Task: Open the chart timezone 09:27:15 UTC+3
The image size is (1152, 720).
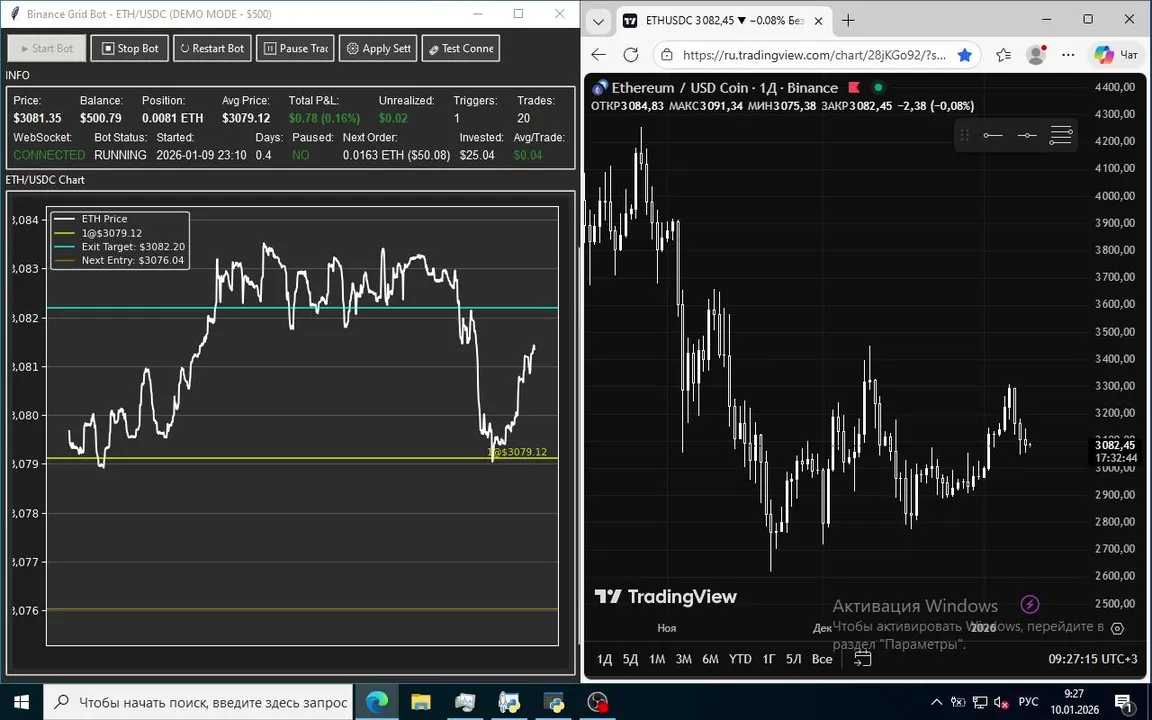Action: tap(1092, 659)
